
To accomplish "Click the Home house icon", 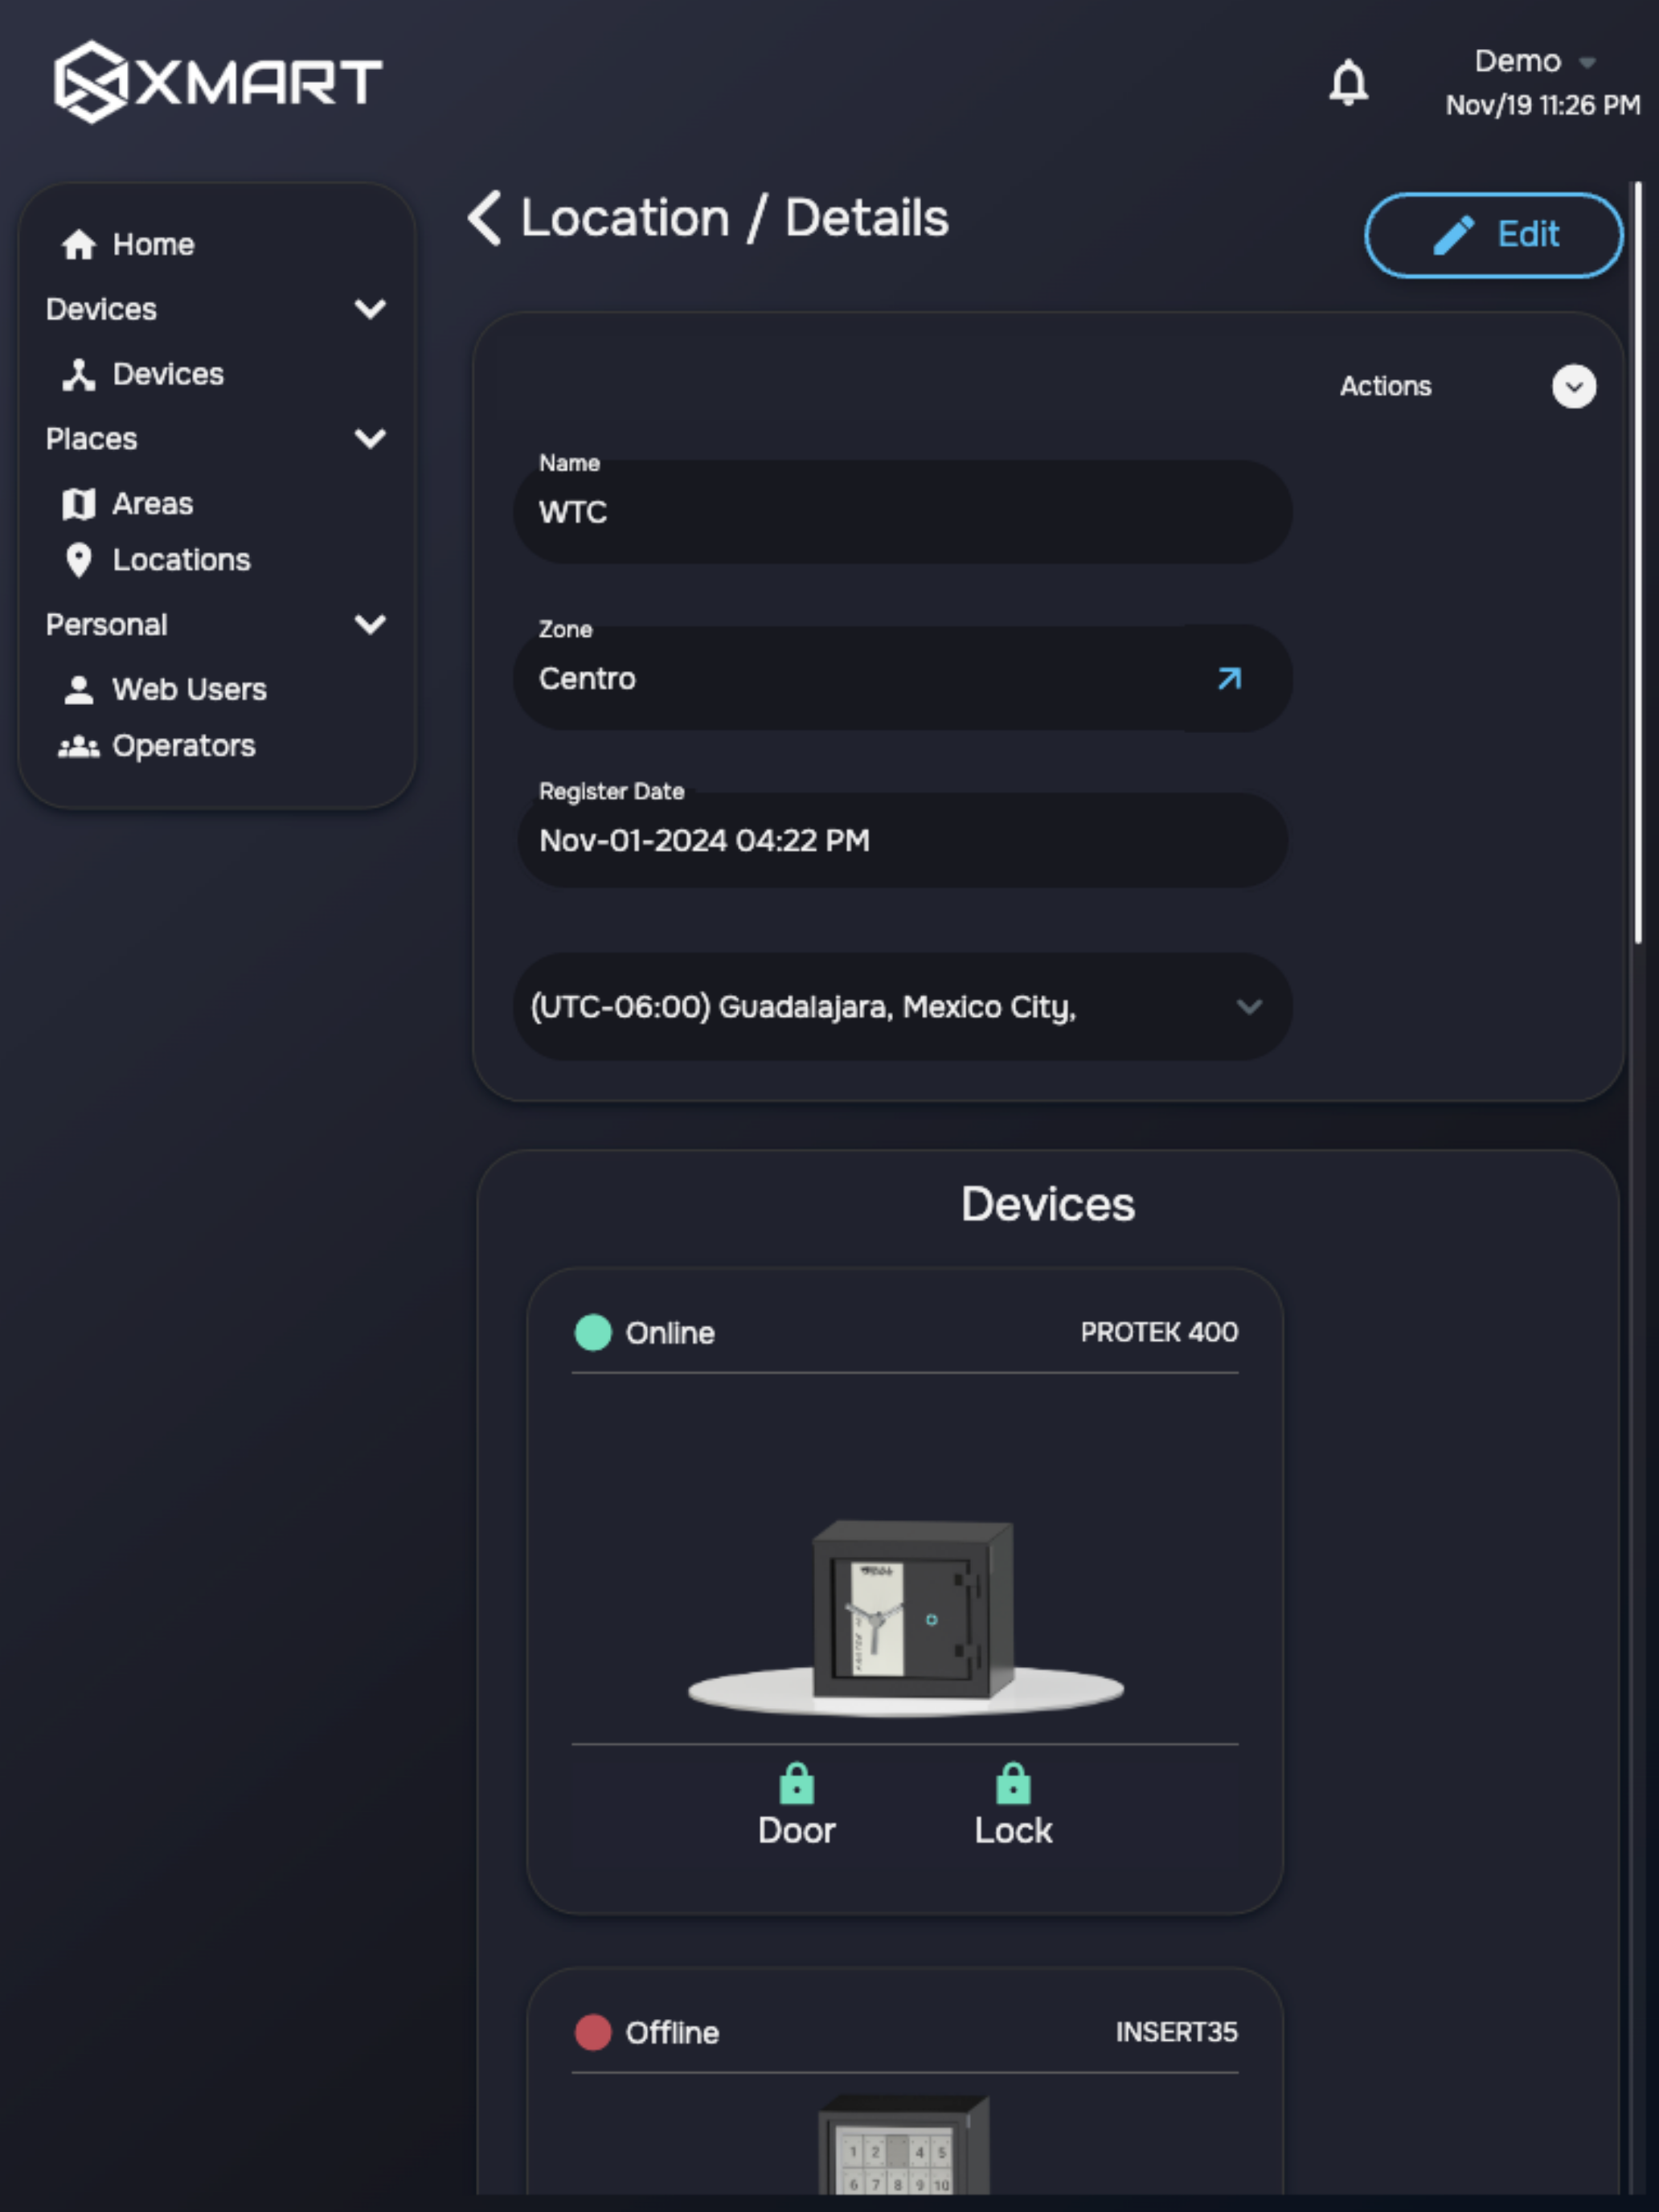I will pyautogui.click(x=78, y=244).
